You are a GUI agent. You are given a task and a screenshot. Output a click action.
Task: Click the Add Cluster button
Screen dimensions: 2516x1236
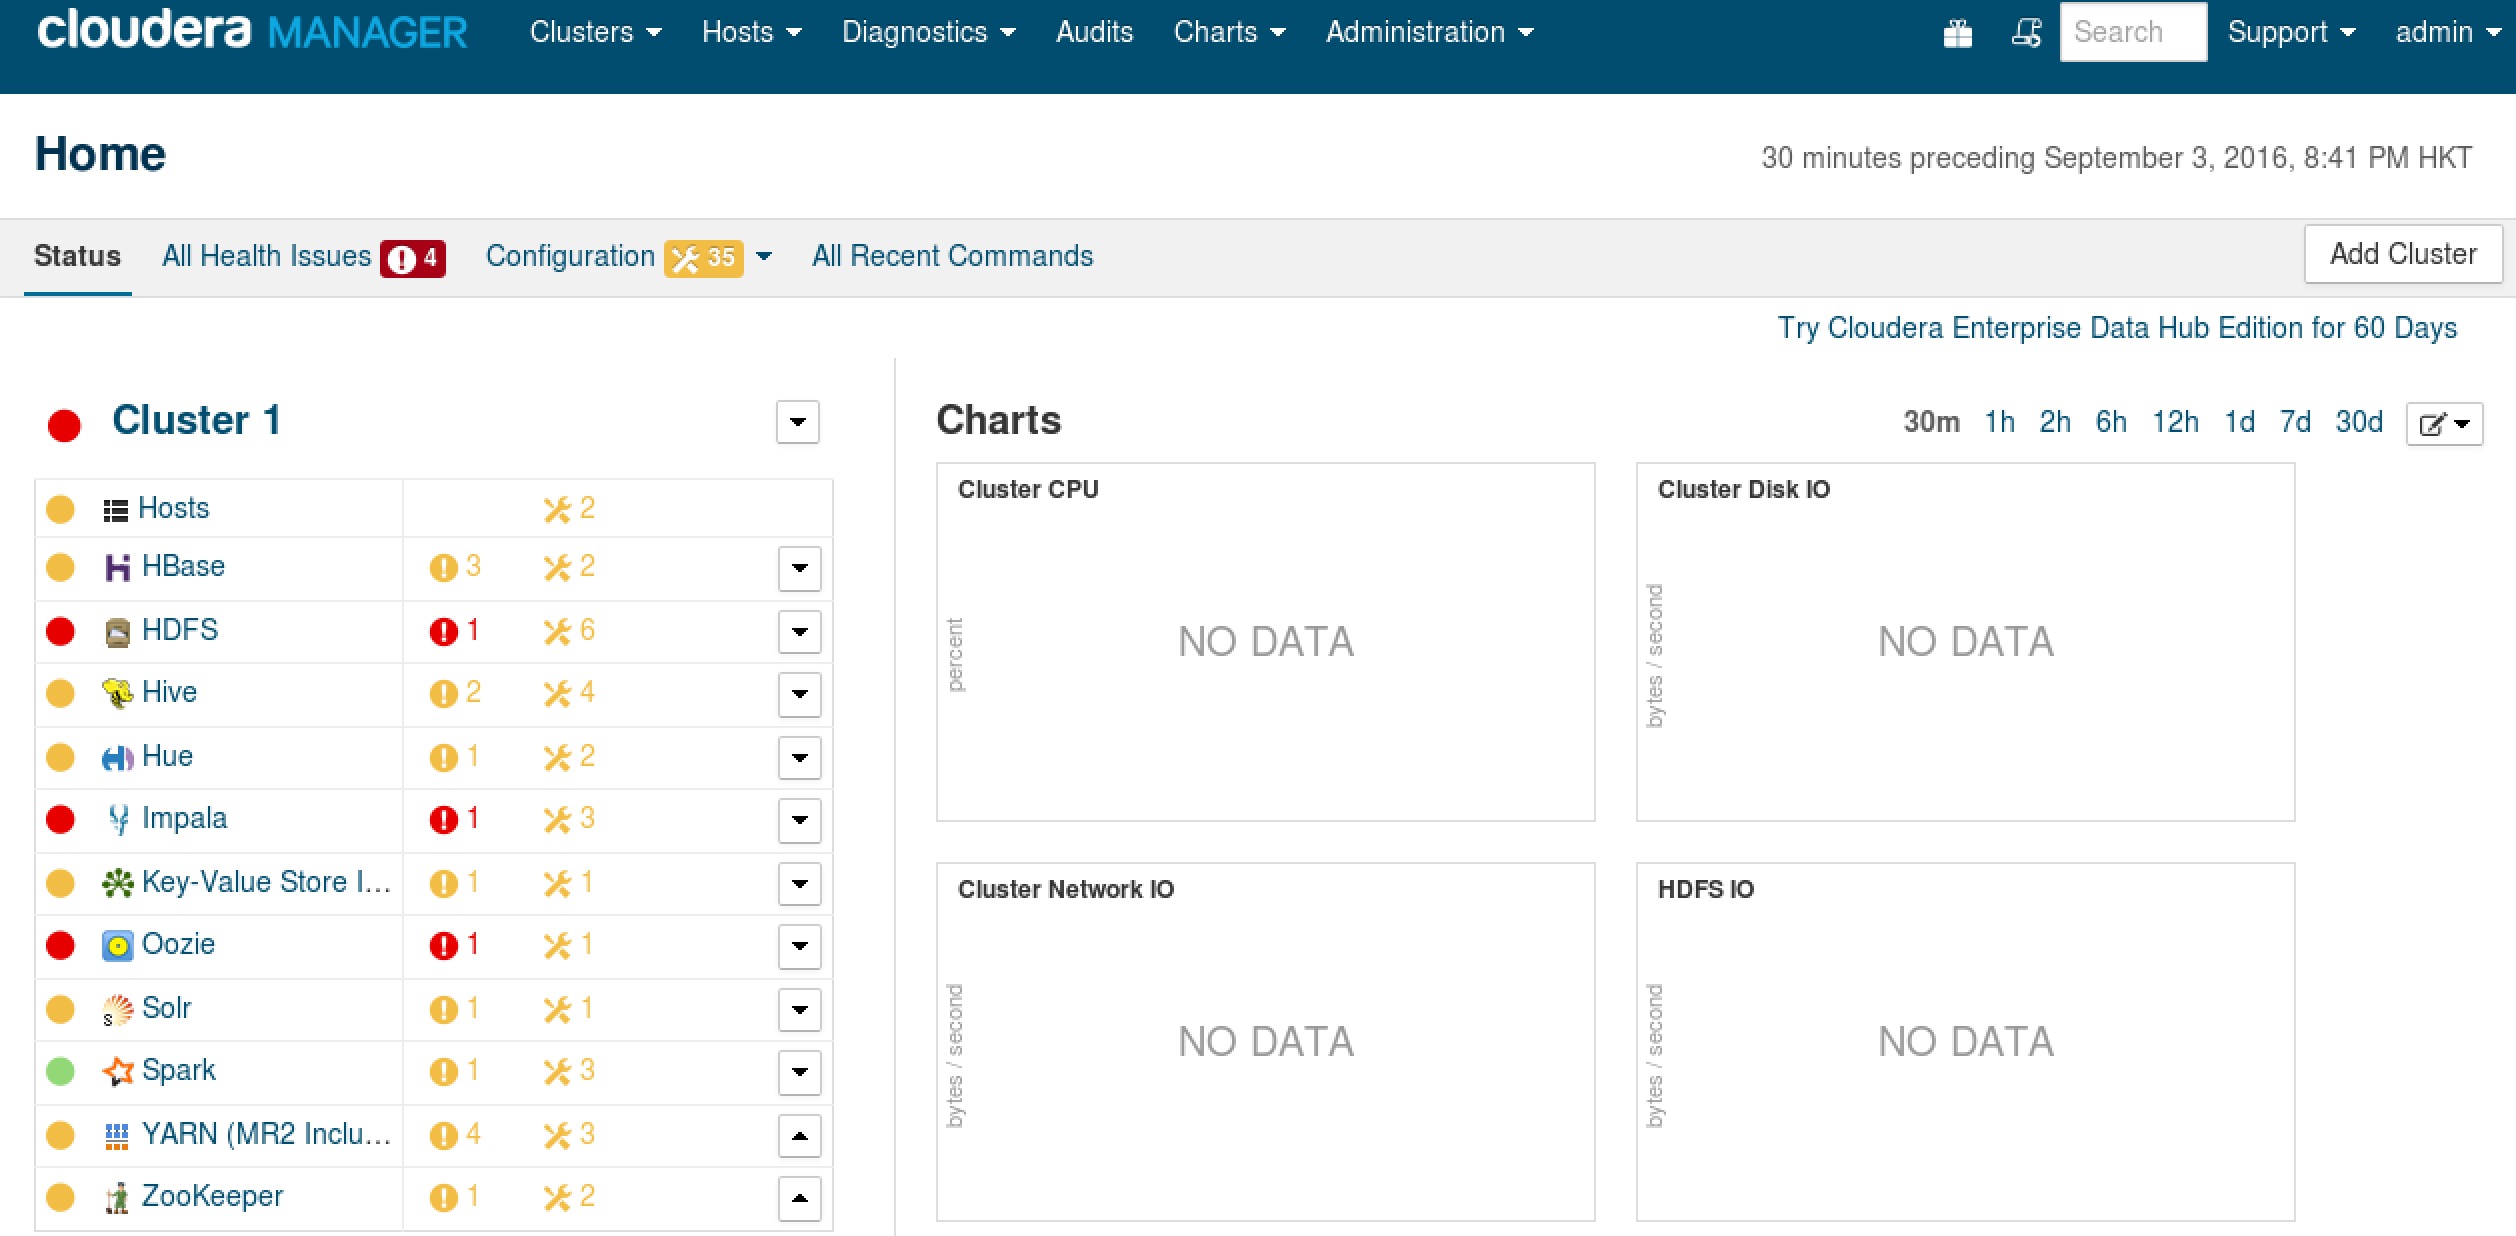(x=2402, y=254)
